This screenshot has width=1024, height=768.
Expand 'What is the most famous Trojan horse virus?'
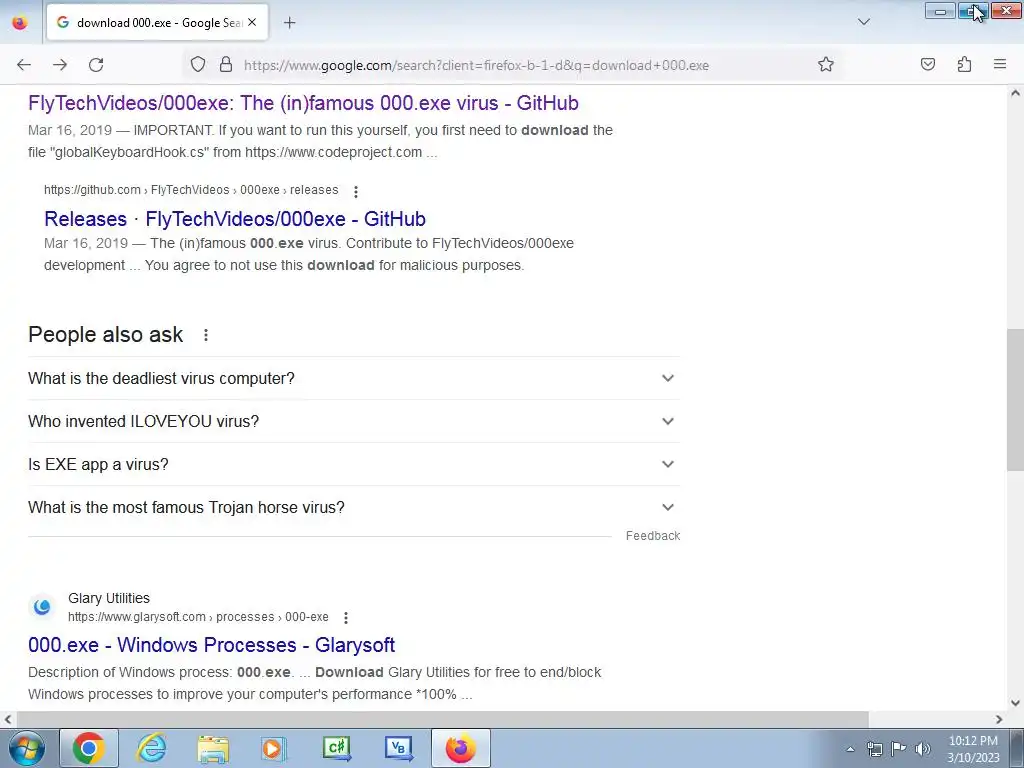353,507
